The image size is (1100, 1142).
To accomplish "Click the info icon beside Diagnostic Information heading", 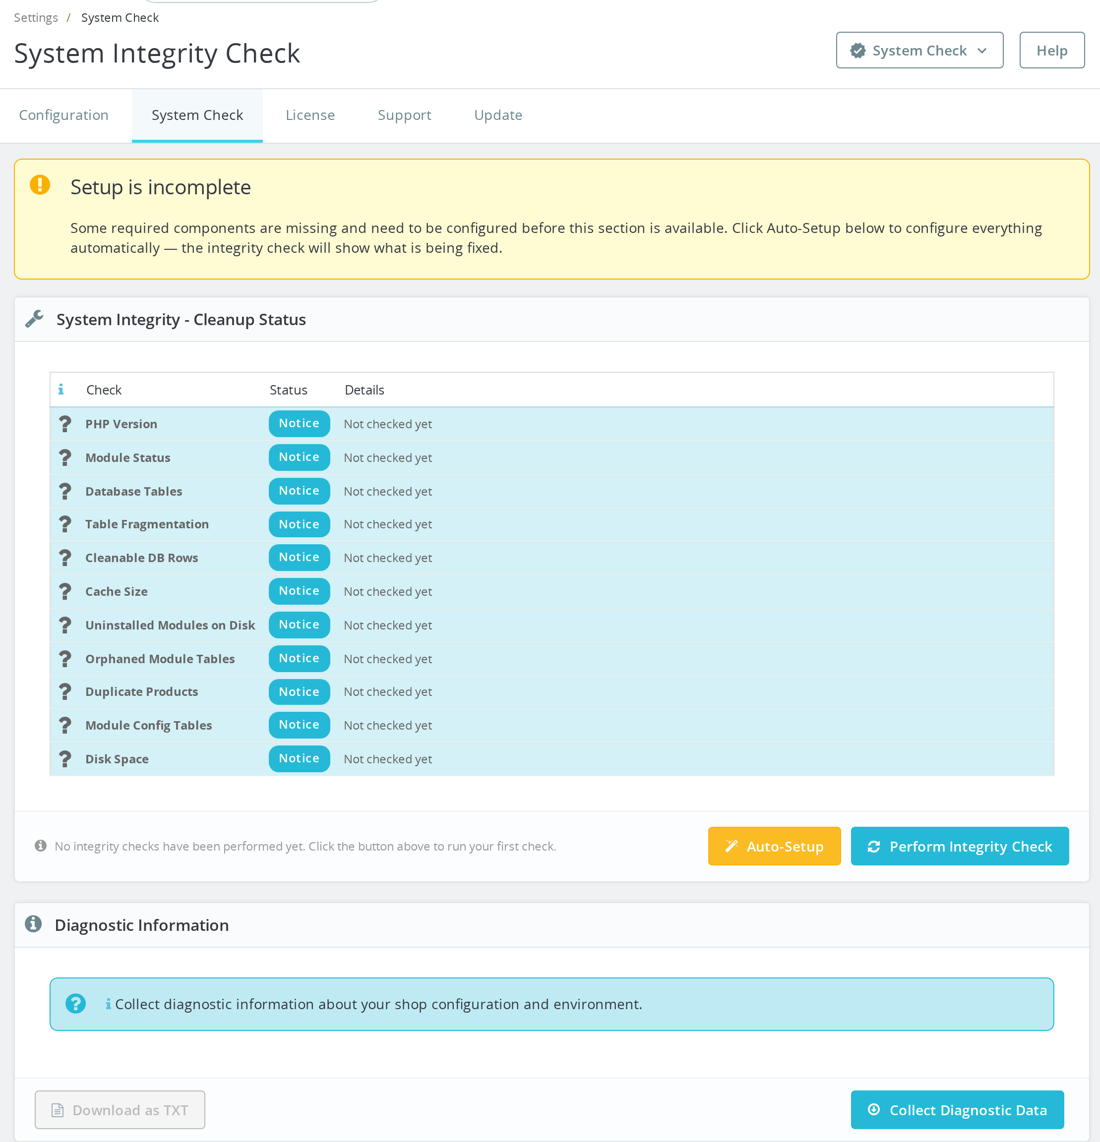I will point(34,924).
